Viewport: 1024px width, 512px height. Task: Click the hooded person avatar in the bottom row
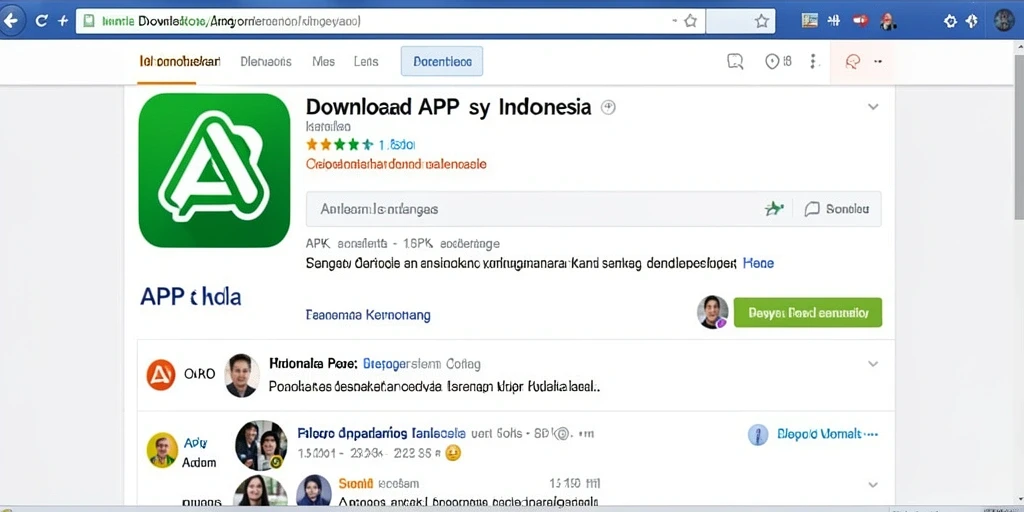point(313,492)
